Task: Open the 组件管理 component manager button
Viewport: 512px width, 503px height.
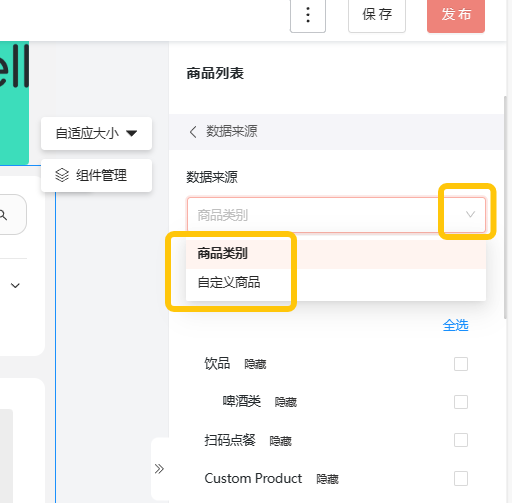Action: coord(96,175)
